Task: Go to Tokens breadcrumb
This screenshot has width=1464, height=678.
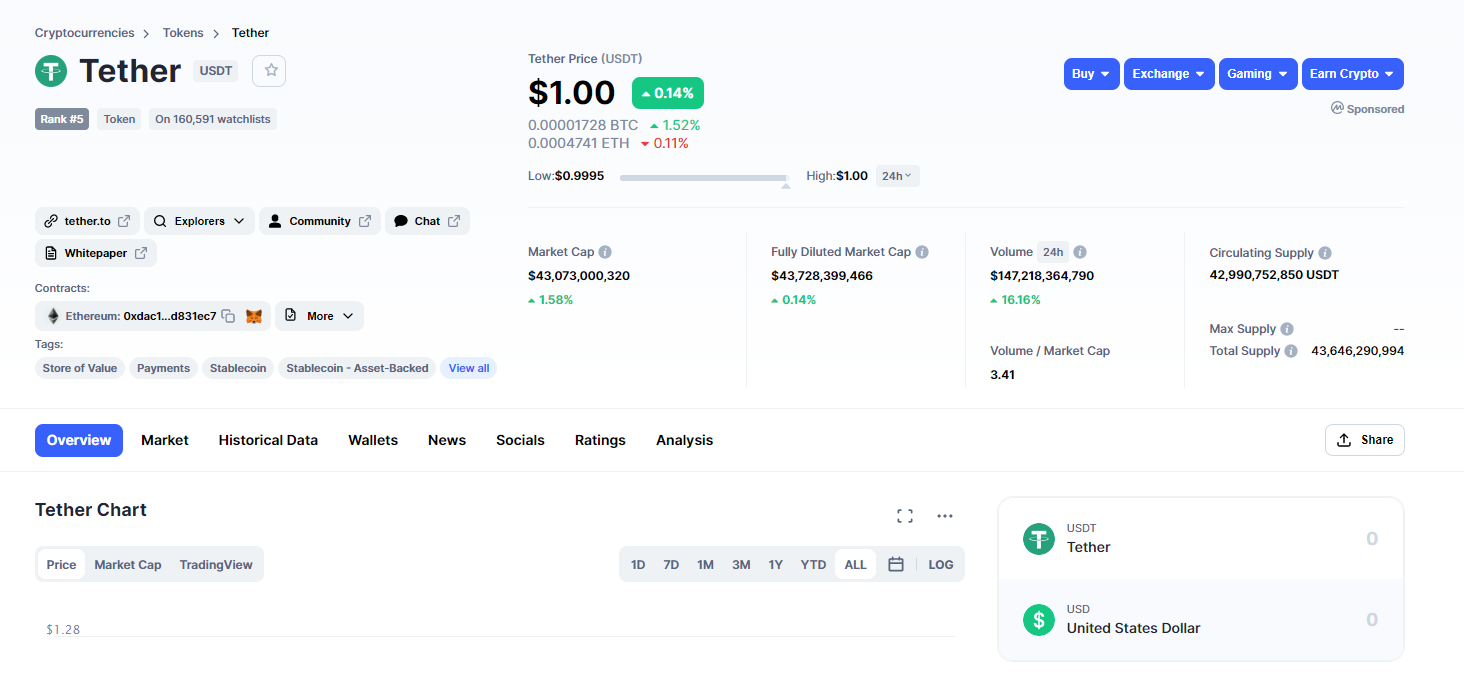Action: pos(183,33)
